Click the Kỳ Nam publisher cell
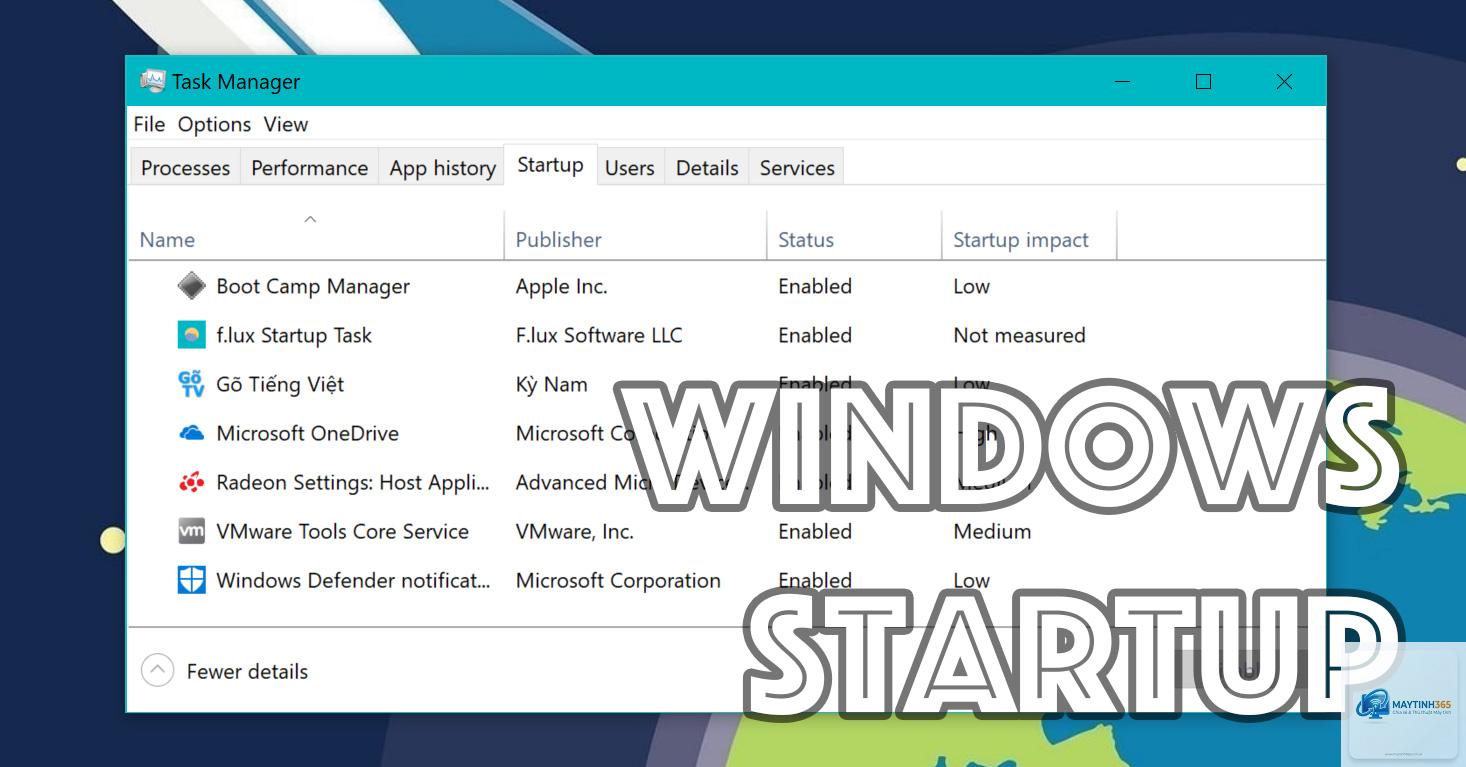The height and width of the screenshot is (767, 1466). (551, 384)
